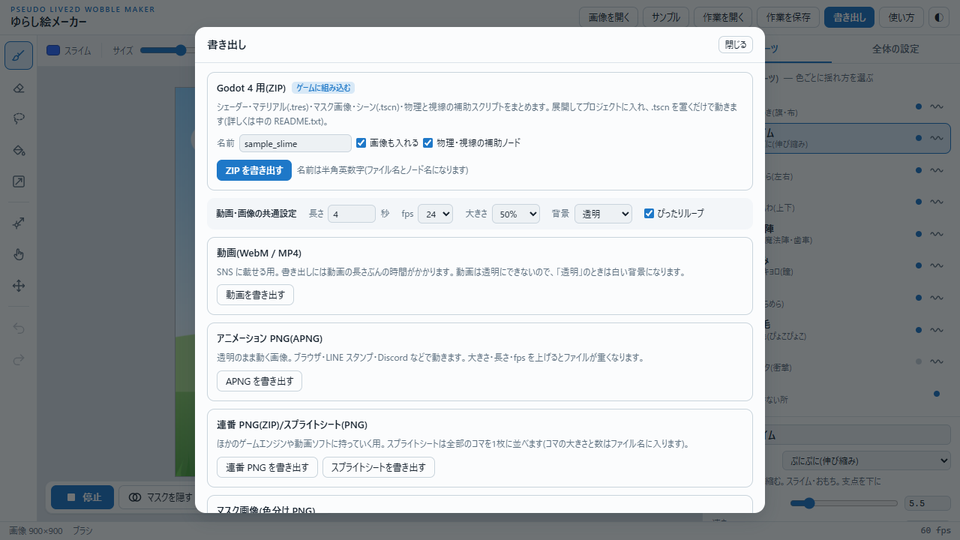Select the Lasso tool
Screen dimensions: 960x540
18,119
